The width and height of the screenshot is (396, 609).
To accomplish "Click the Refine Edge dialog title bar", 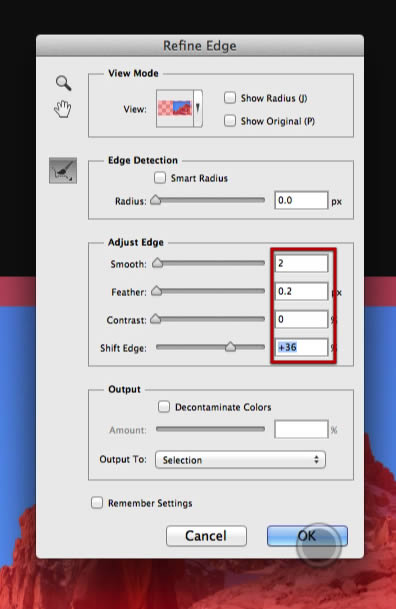I will pyautogui.click(x=200, y=46).
